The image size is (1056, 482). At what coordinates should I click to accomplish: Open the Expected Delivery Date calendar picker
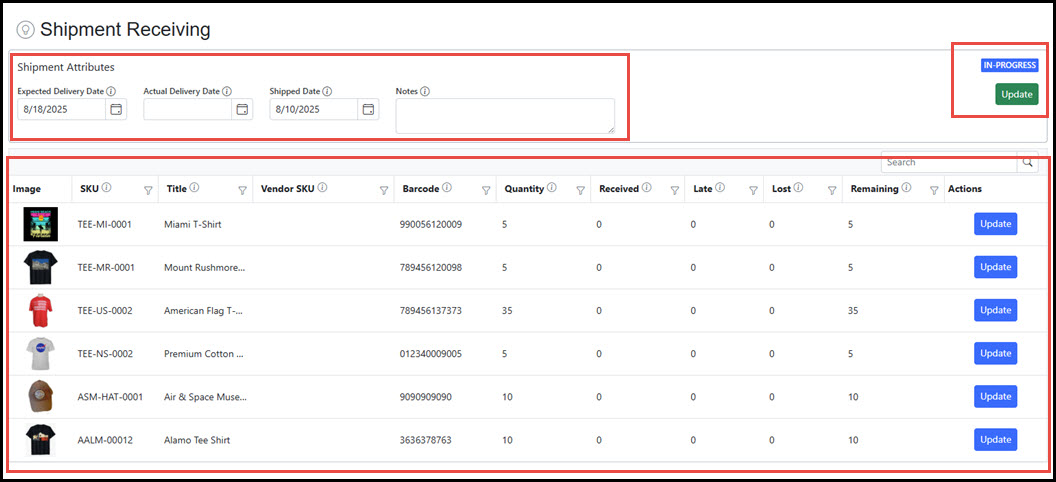click(x=116, y=109)
